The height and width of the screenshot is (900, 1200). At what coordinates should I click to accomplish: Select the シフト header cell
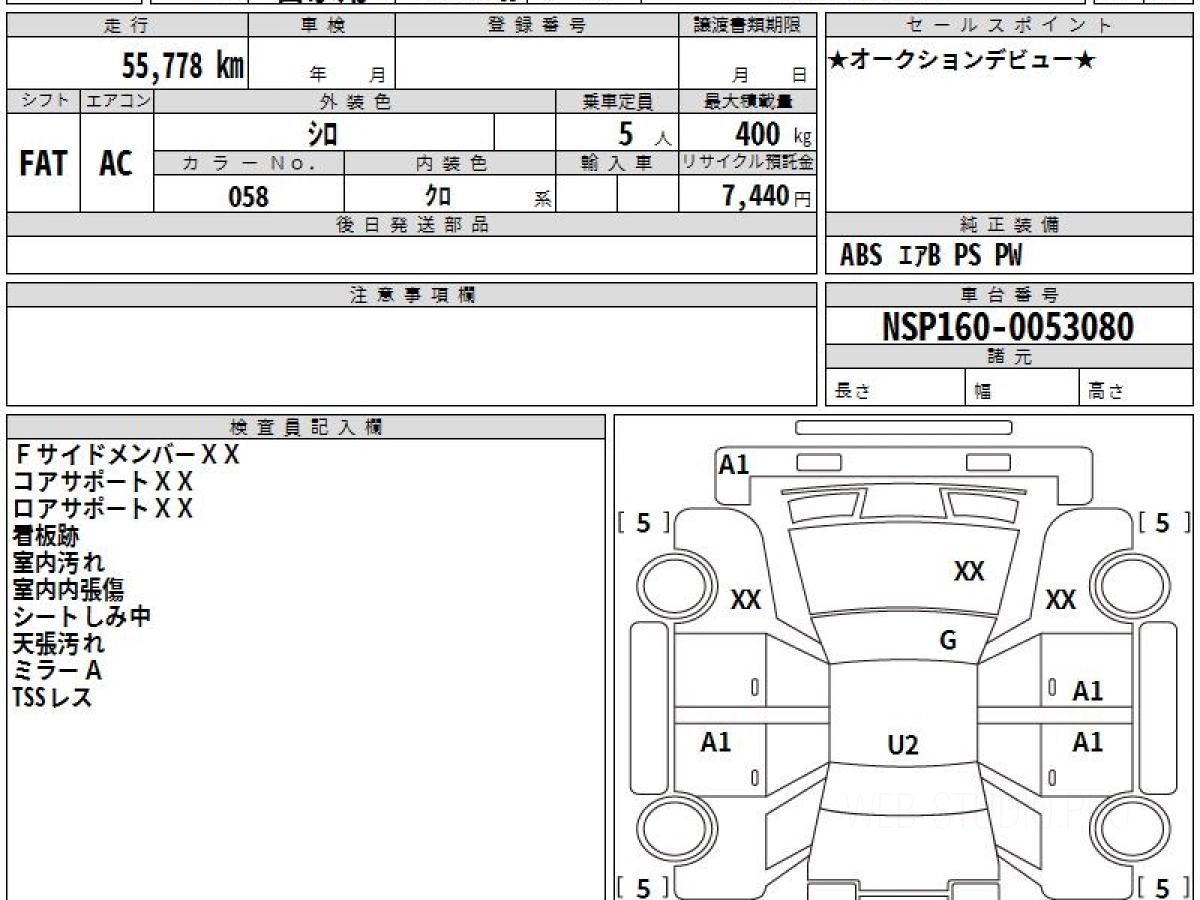(43, 101)
